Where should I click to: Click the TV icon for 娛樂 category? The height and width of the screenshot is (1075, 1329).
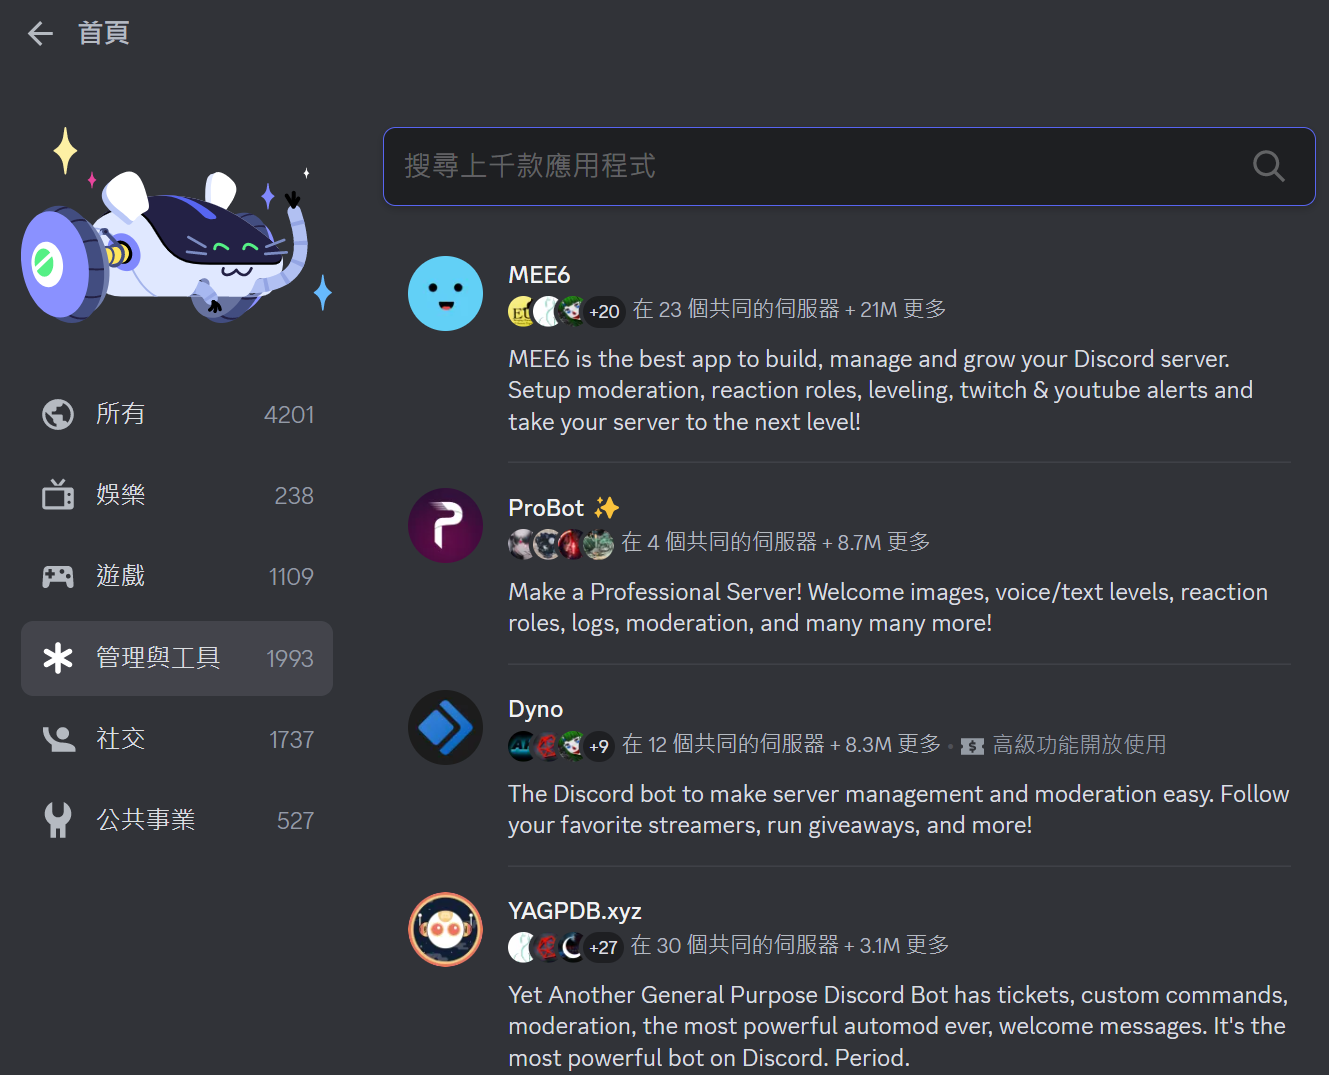click(x=58, y=494)
